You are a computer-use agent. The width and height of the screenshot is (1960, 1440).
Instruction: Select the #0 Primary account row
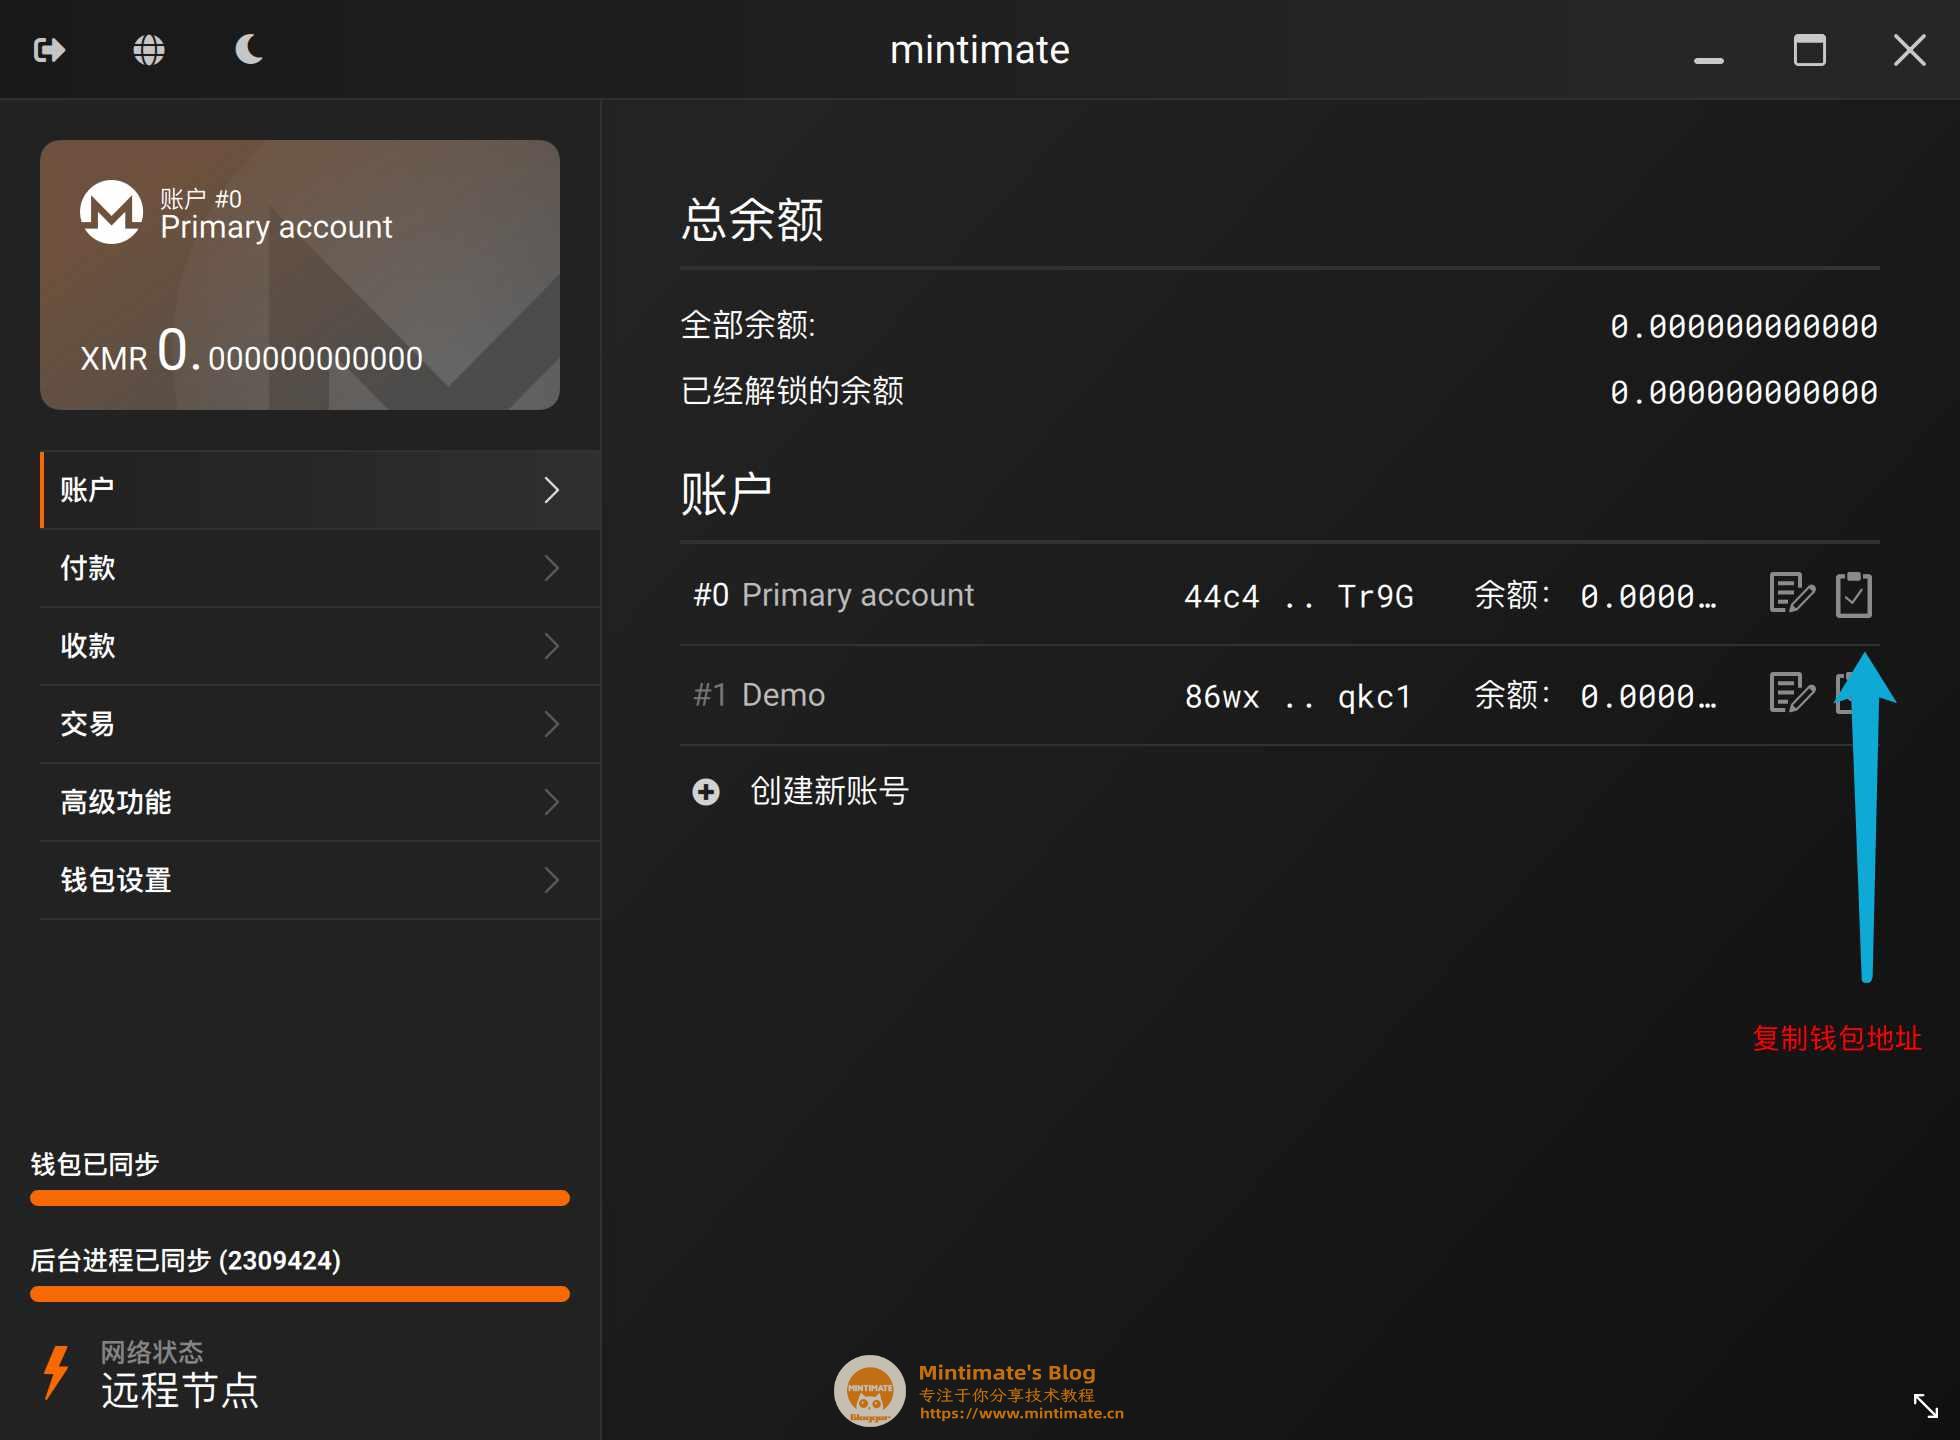[1280, 595]
